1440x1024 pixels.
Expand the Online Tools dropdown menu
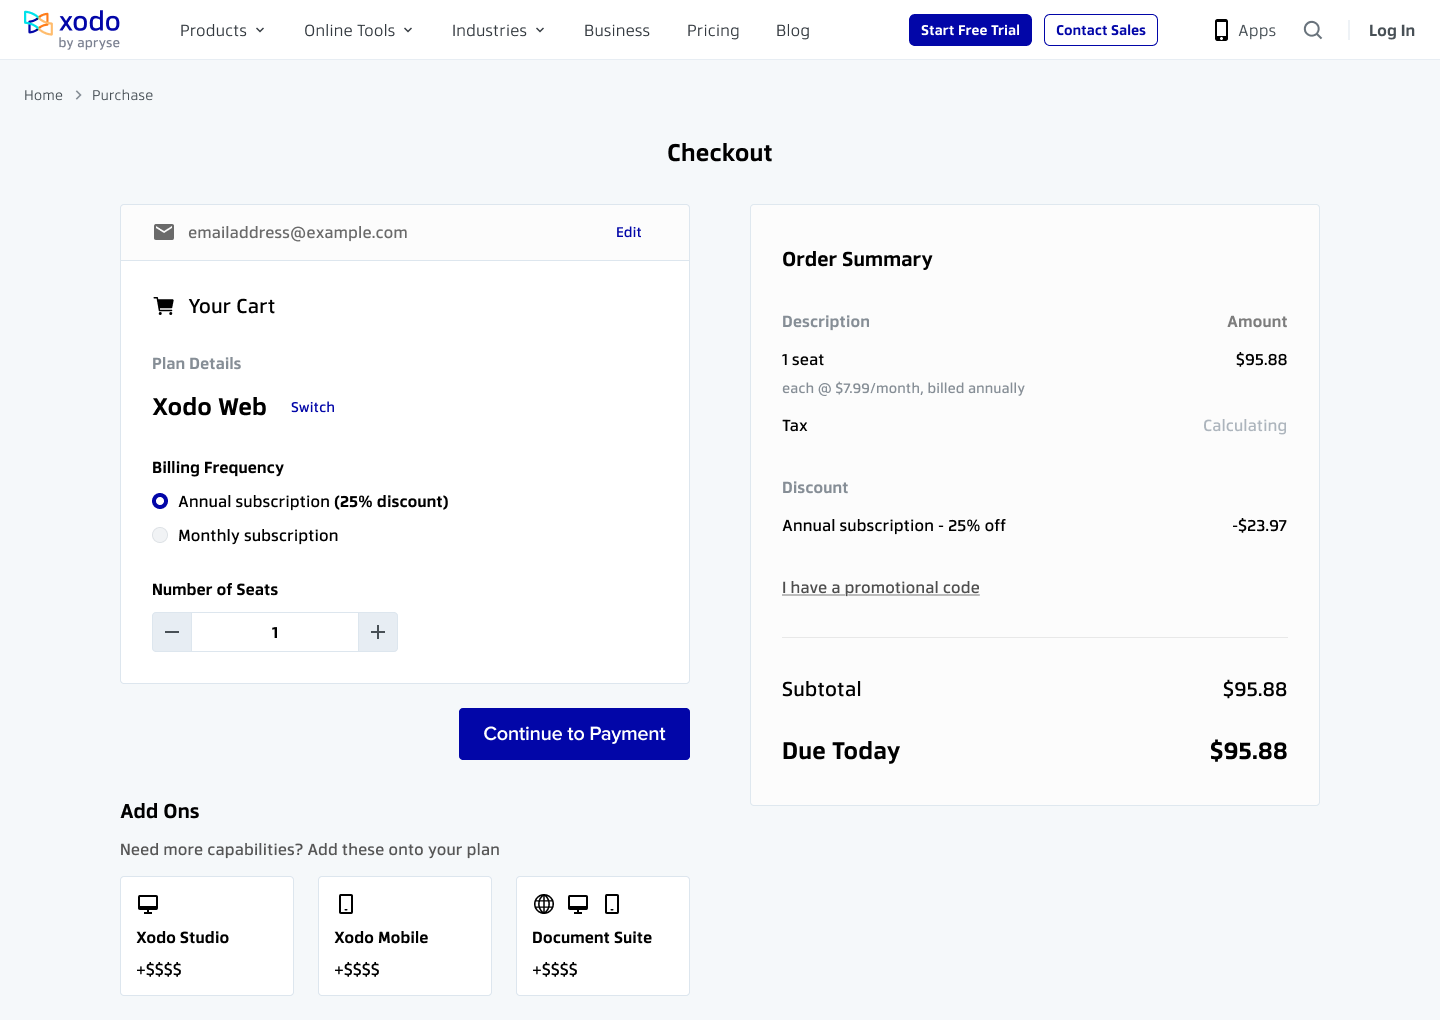pos(358,30)
